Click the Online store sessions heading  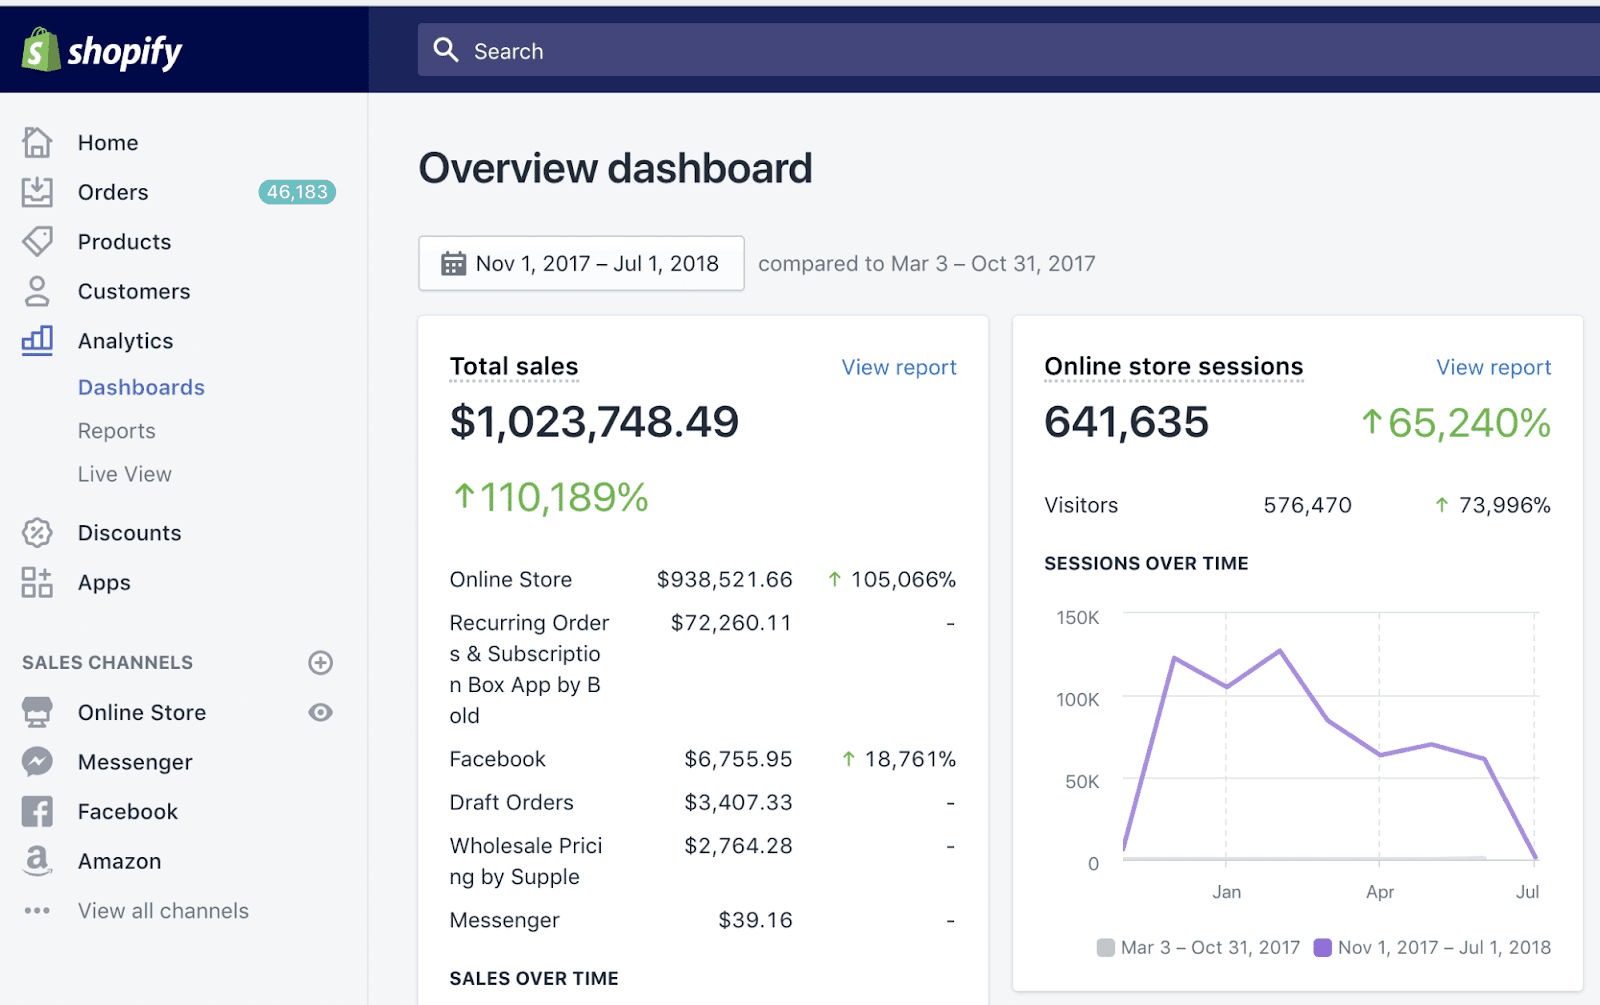click(x=1173, y=366)
